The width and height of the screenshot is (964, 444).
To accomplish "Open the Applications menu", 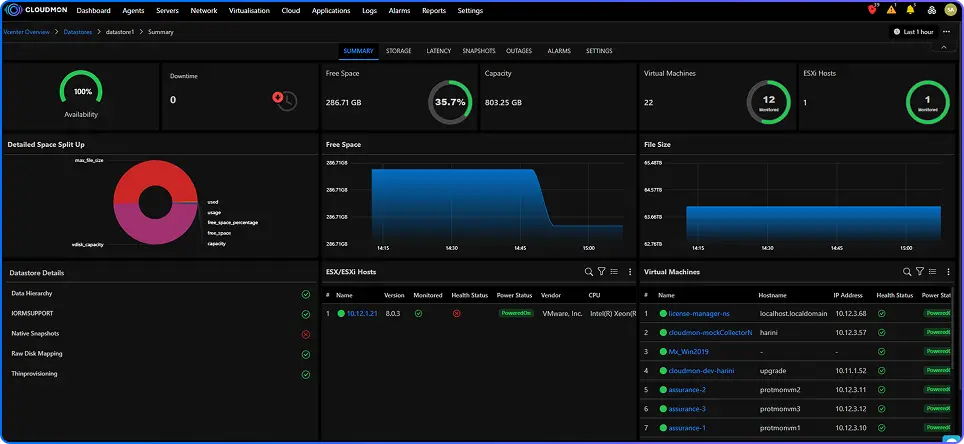I will pyautogui.click(x=331, y=10).
